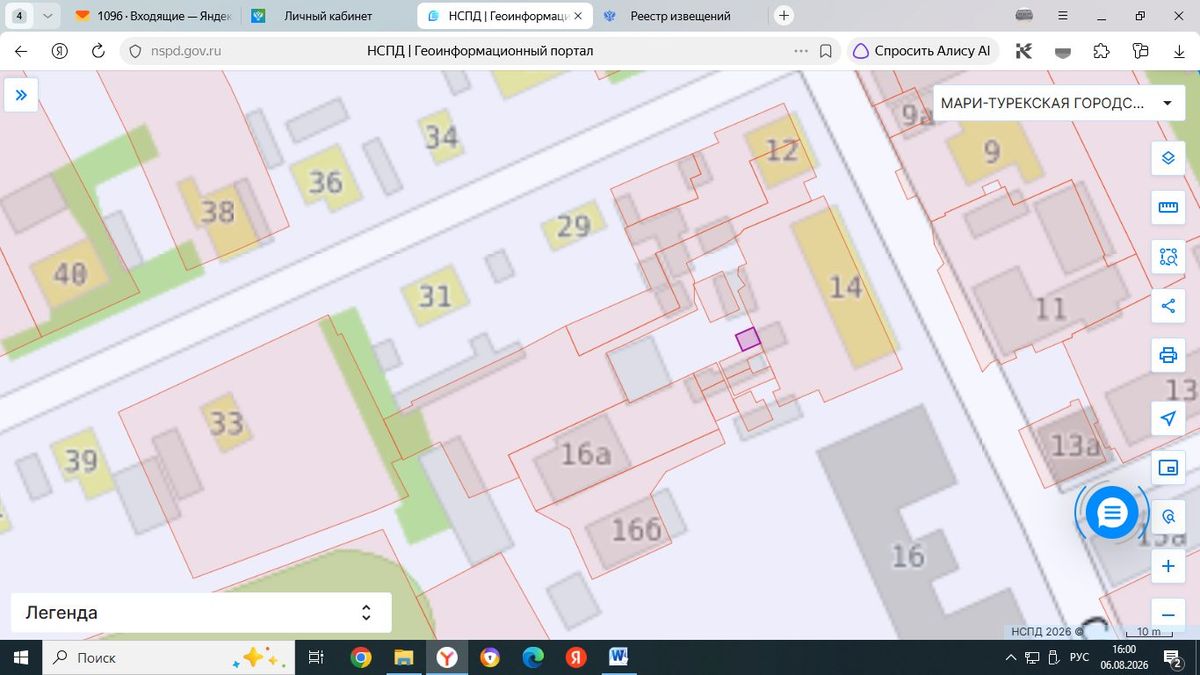Click building label 16б on map
Image resolution: width=1200 pixels, height=675 pixels.
[636, 528]
